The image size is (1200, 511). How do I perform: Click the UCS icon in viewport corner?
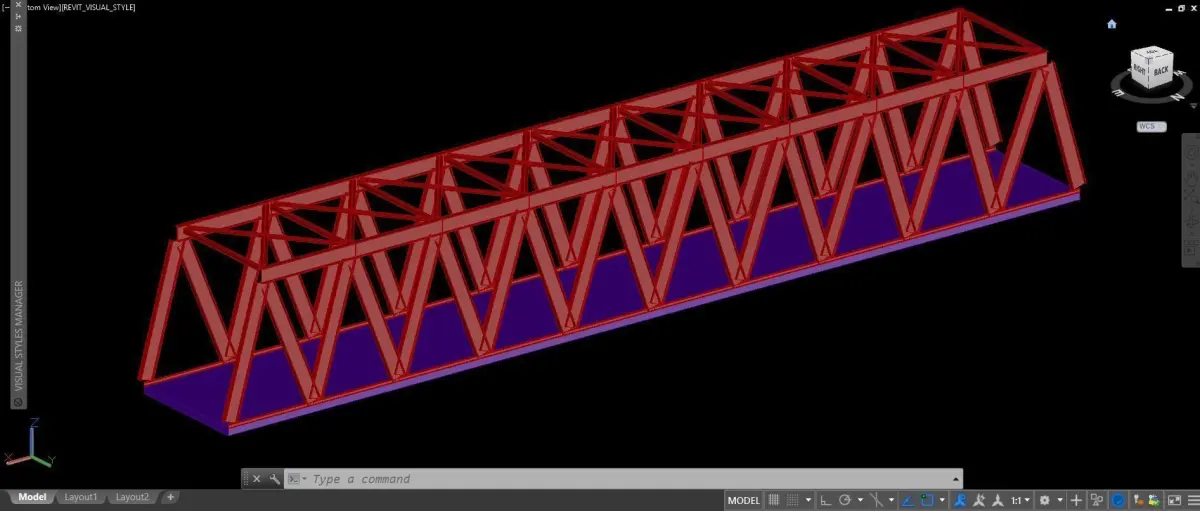tap(30, 443)
